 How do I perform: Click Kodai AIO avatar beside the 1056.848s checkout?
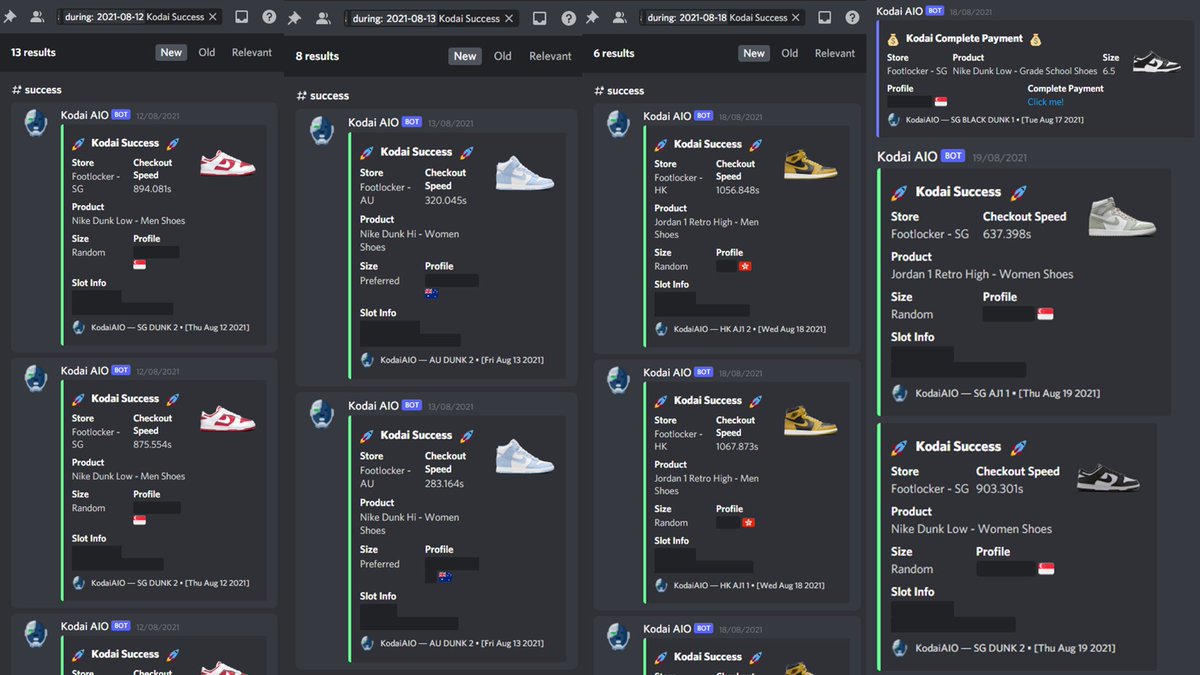pyautogui.click(x=620, y=126)
